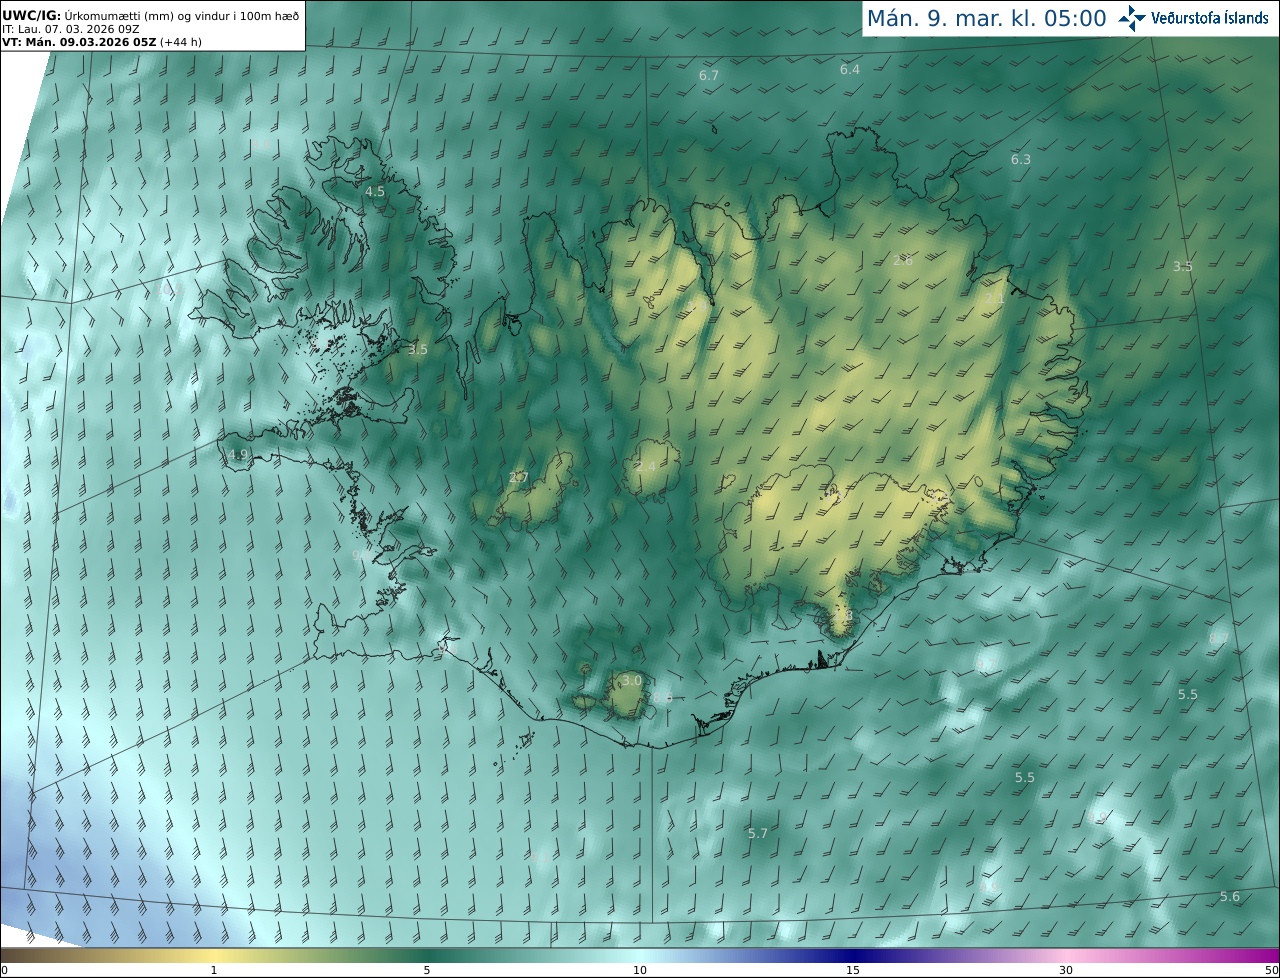Click the 2.1 value on the map
The image size is (1280, 978).
click(994, 298)
